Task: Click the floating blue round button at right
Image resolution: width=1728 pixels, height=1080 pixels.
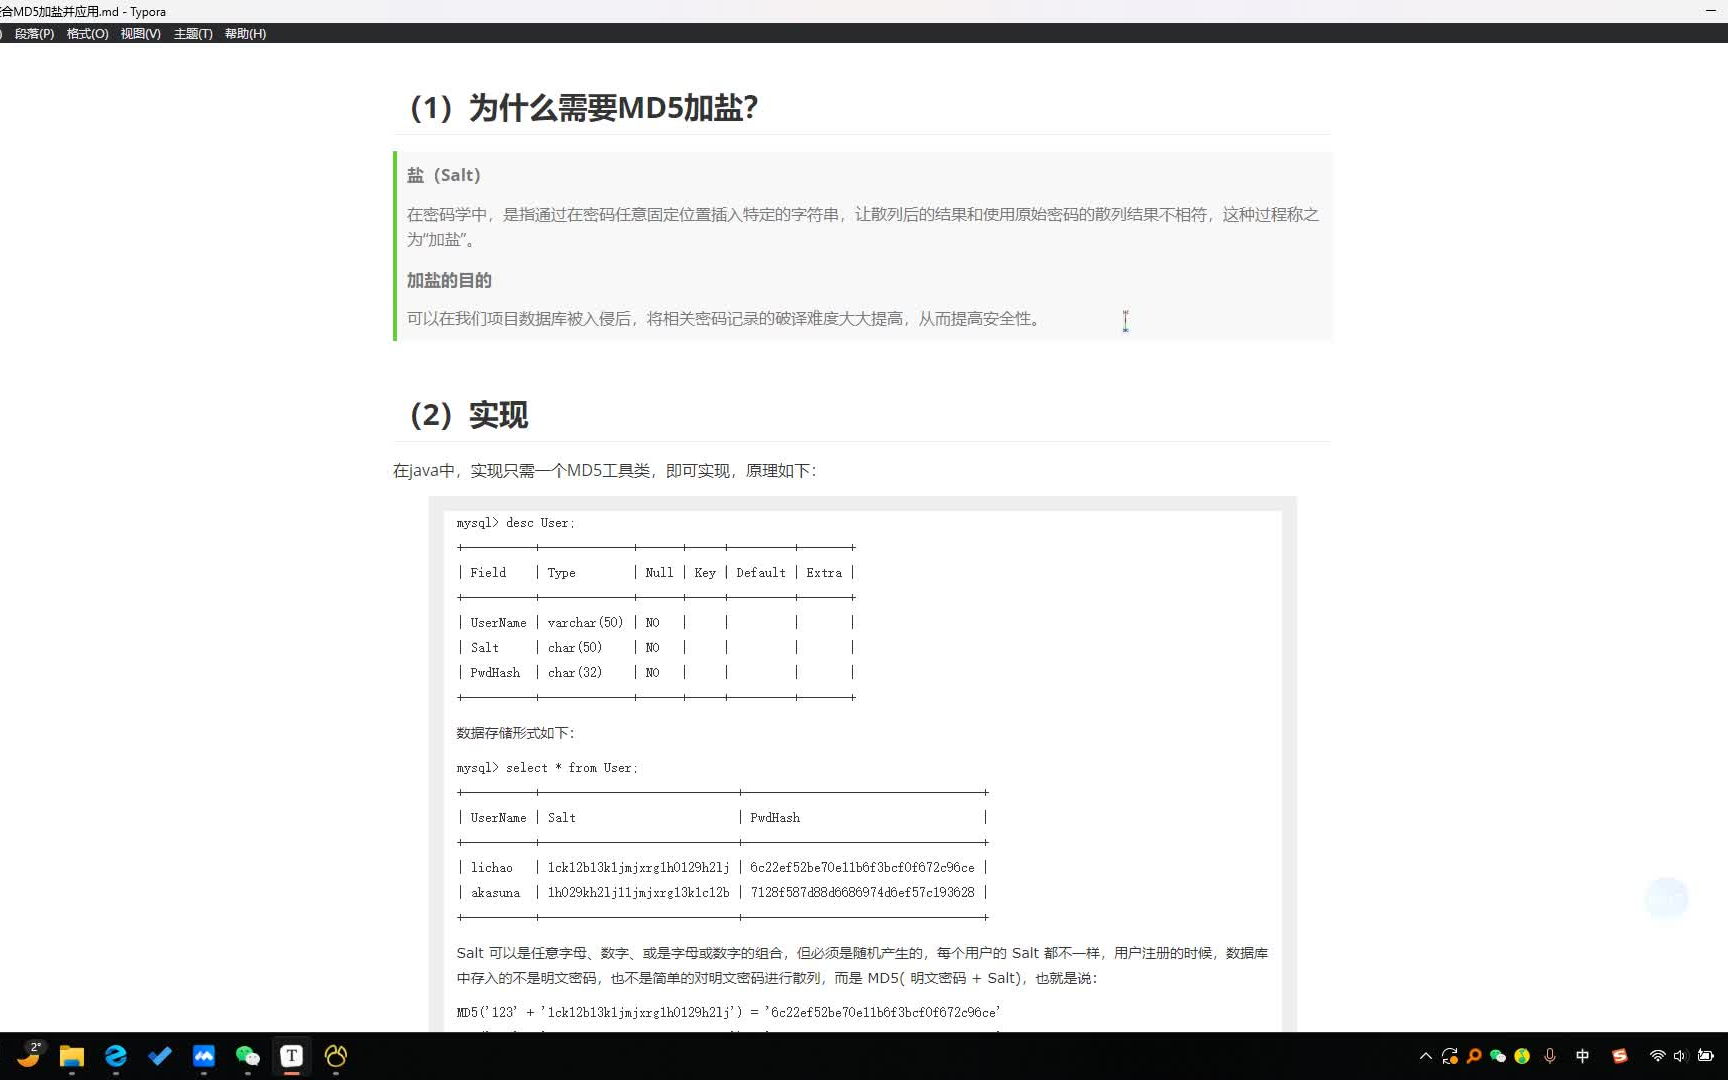Action: pyautogui.click(x=1666, y=898)
